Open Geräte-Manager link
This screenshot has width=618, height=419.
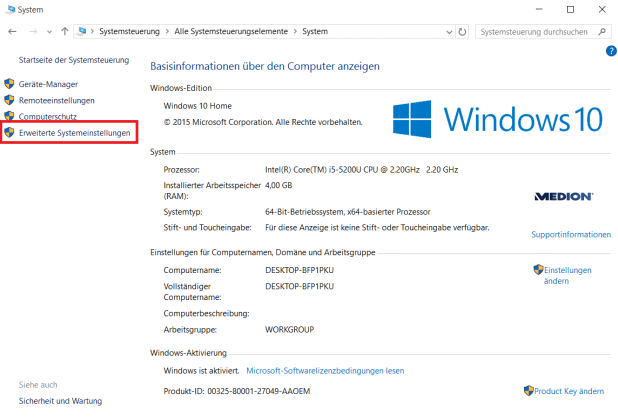click(x=48, y=84)
